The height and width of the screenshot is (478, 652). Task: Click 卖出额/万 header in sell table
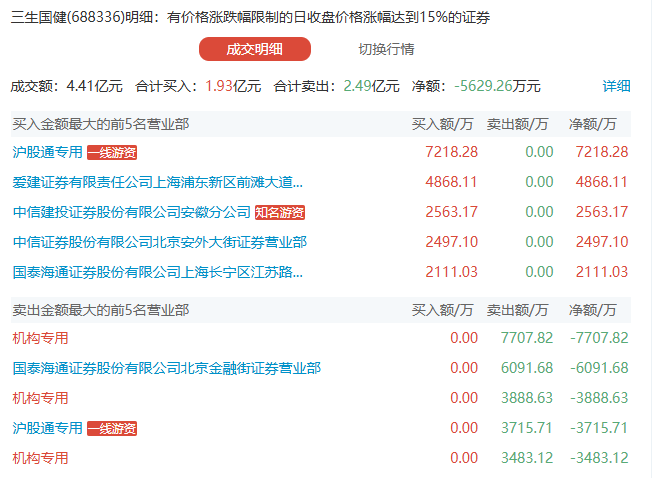pos(517,310)
